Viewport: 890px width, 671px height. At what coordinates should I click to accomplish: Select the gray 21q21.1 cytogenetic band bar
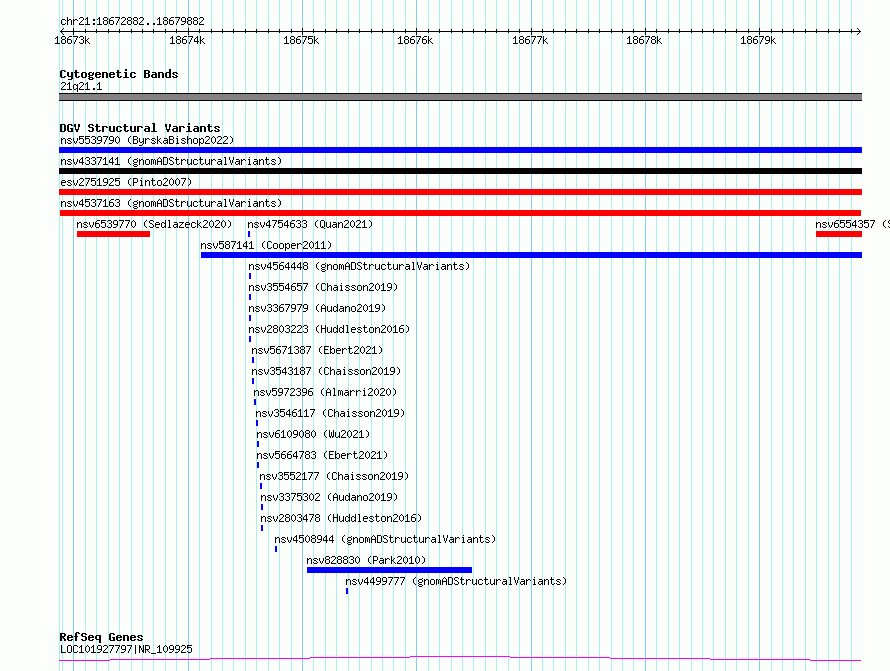point(460,97)
